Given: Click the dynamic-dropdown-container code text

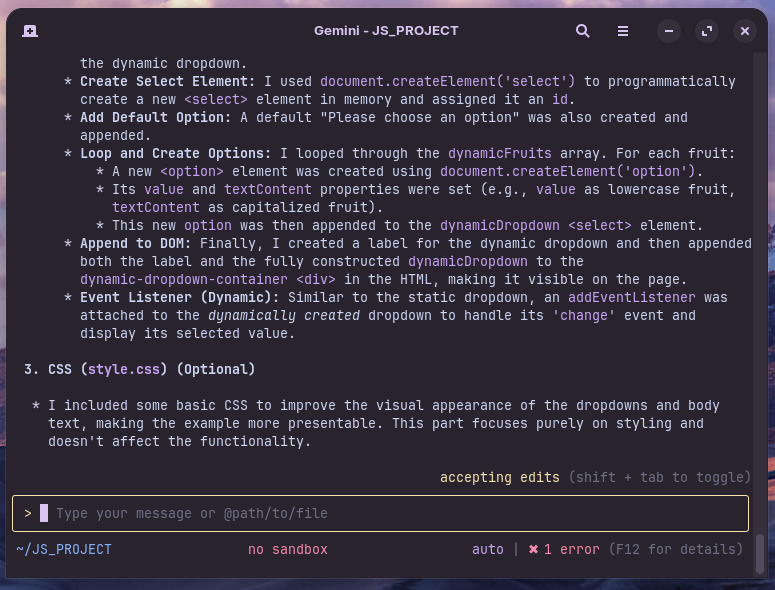Looking at the screenshot, I should (184, 279).
